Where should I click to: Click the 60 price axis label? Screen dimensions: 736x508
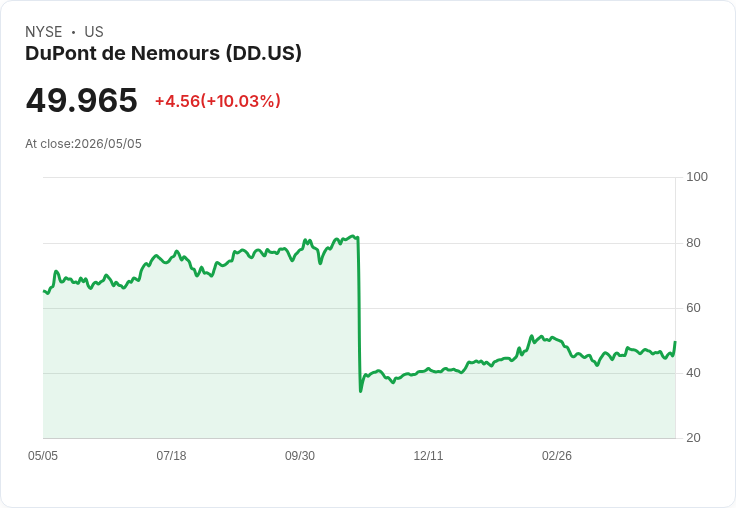click(x=693, y=308)
